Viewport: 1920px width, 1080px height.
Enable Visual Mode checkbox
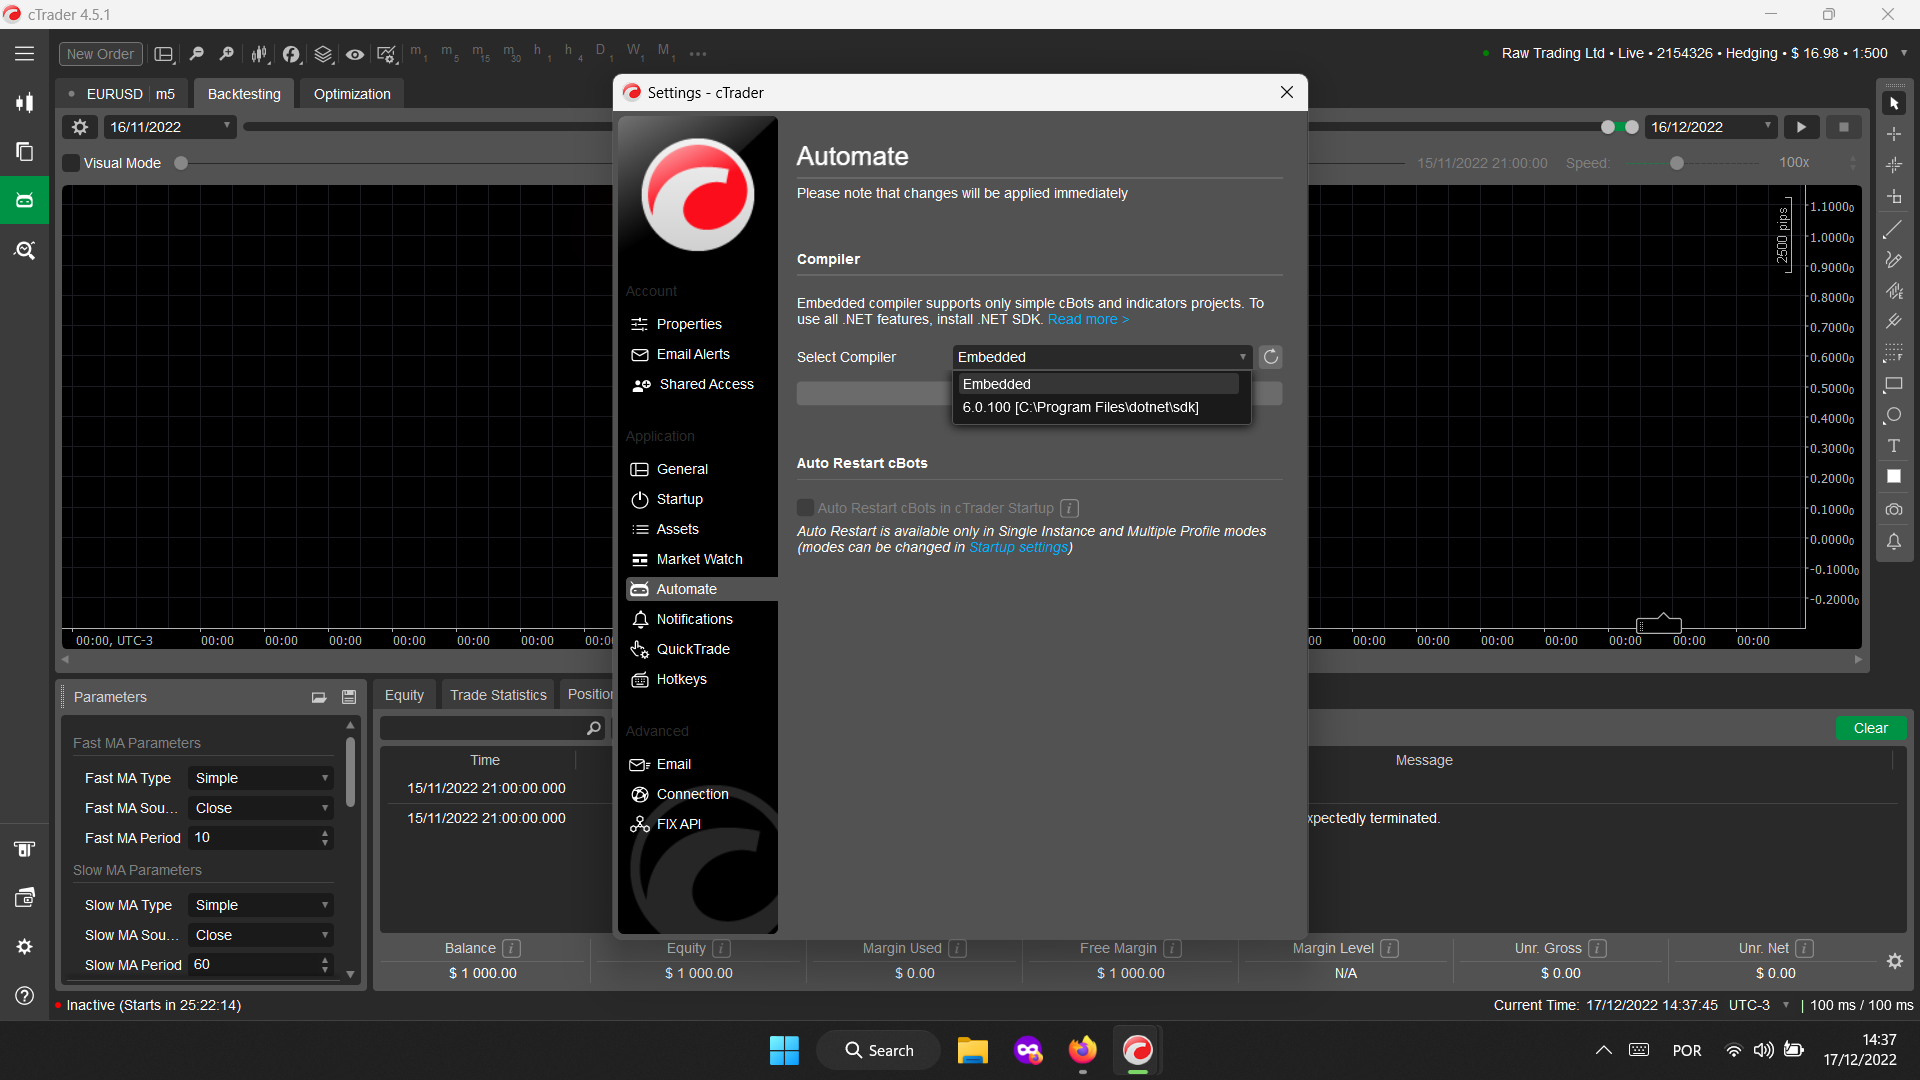(71, 163)
